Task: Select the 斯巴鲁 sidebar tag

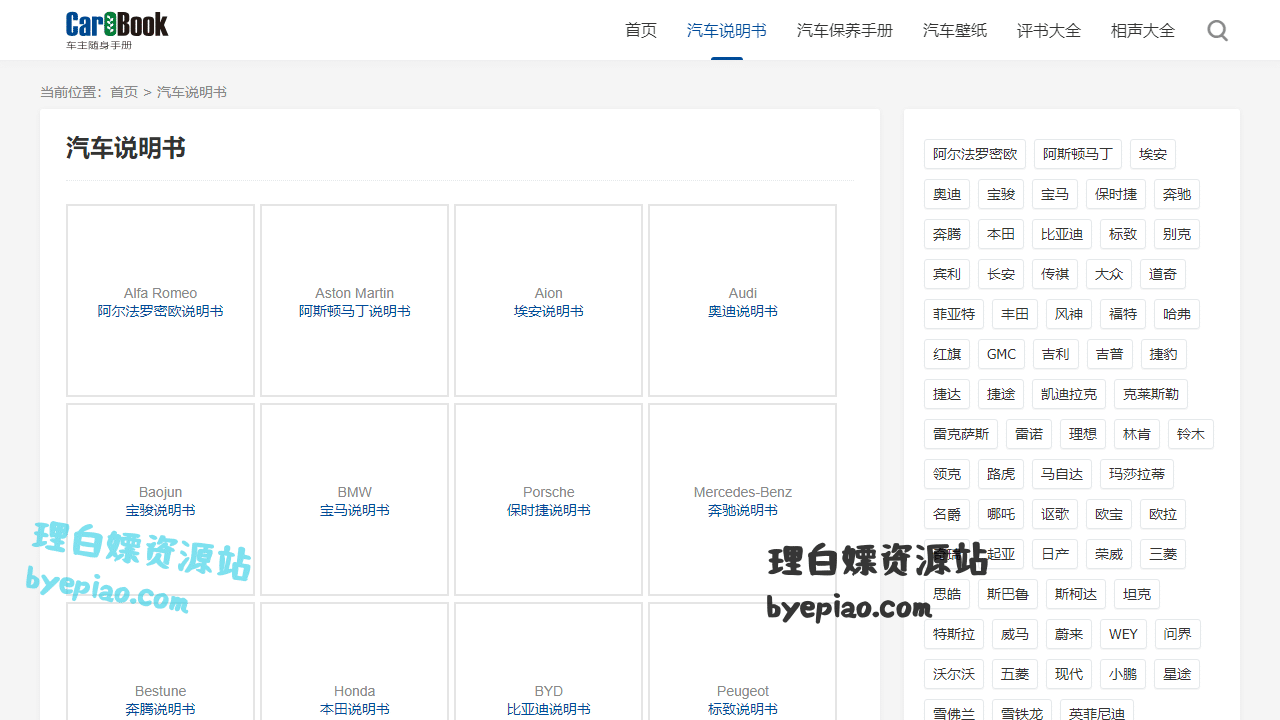Action: pos(1008,594)
